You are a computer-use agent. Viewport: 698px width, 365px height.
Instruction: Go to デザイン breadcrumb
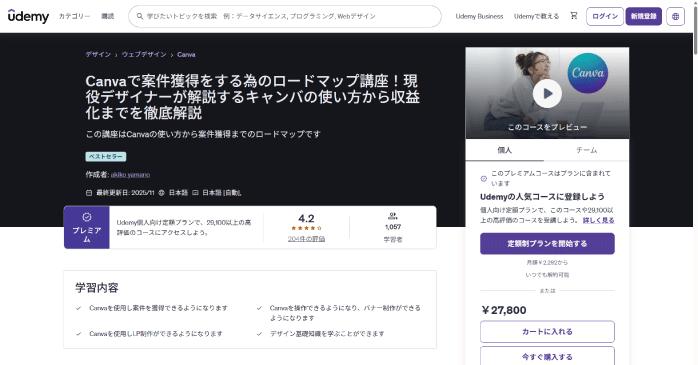98,54
